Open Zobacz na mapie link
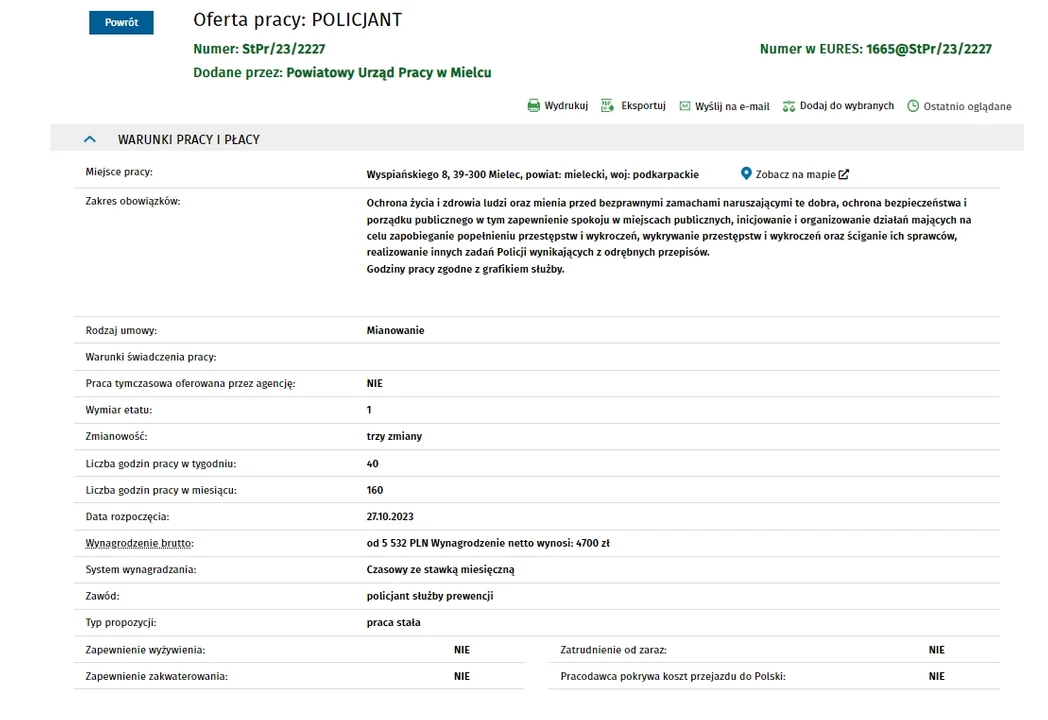The width and height of the screenshot is (1048, 720). click(x=795, y=174)
